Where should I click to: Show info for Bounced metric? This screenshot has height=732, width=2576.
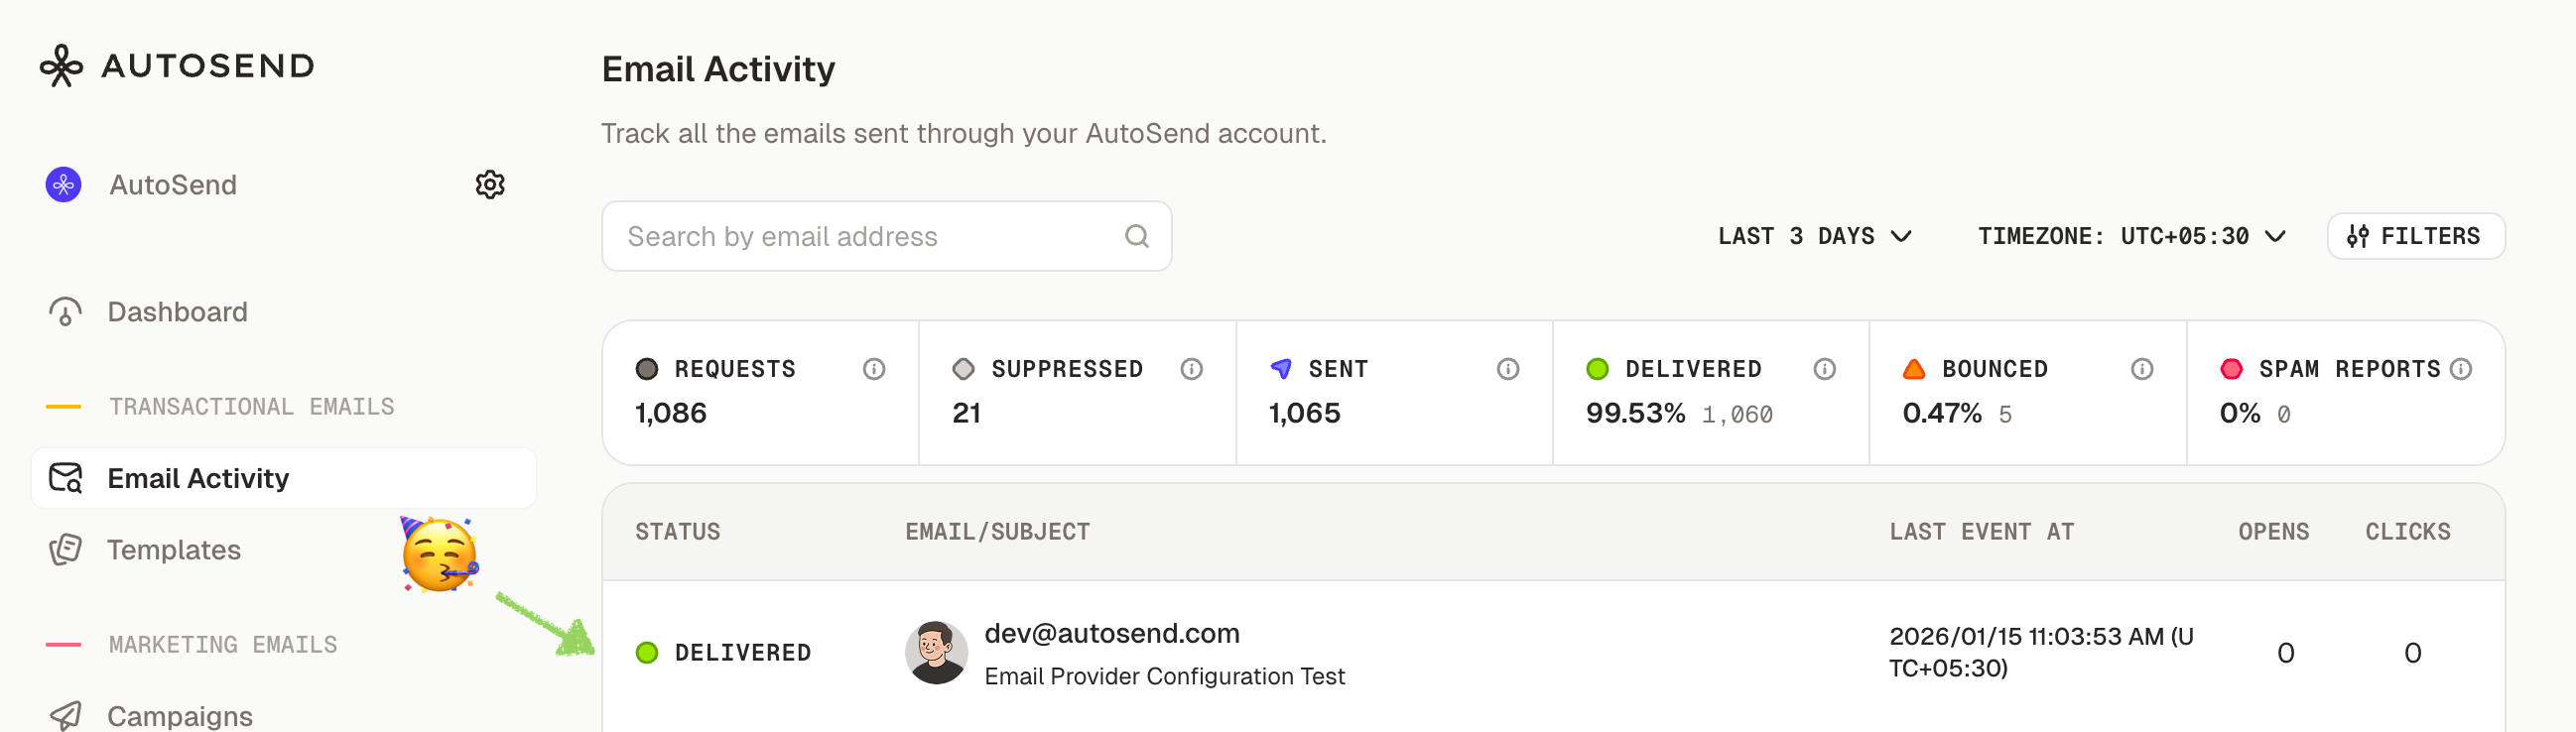2141,369
